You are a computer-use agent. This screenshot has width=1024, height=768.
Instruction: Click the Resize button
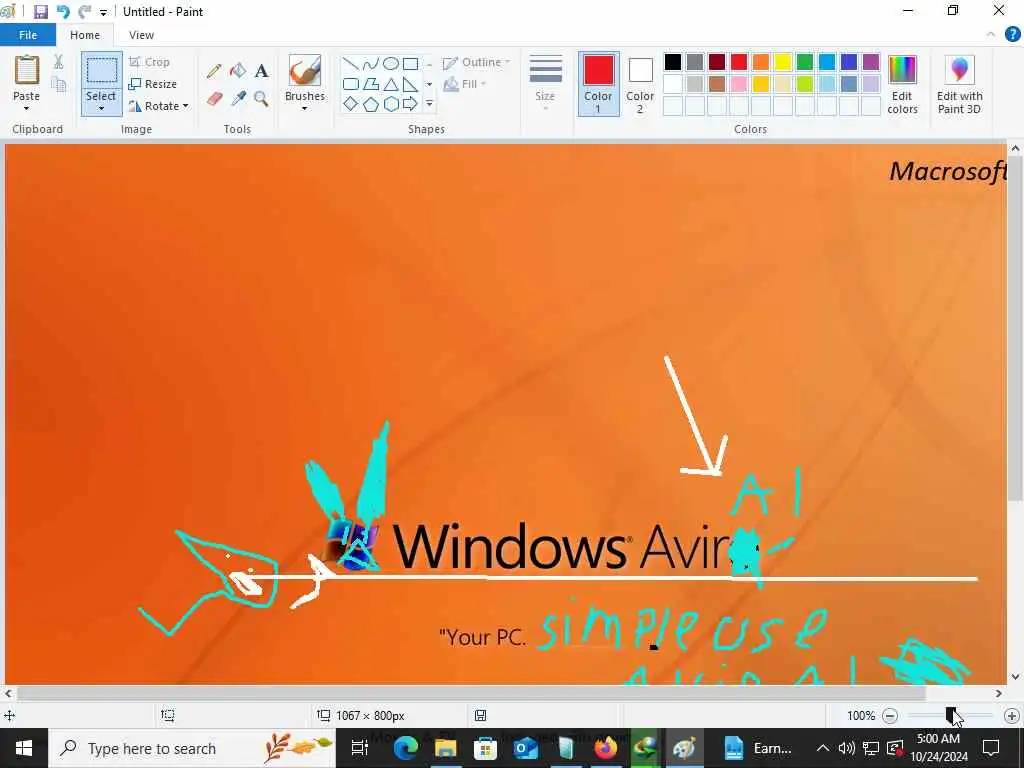[x=153, y=84]
